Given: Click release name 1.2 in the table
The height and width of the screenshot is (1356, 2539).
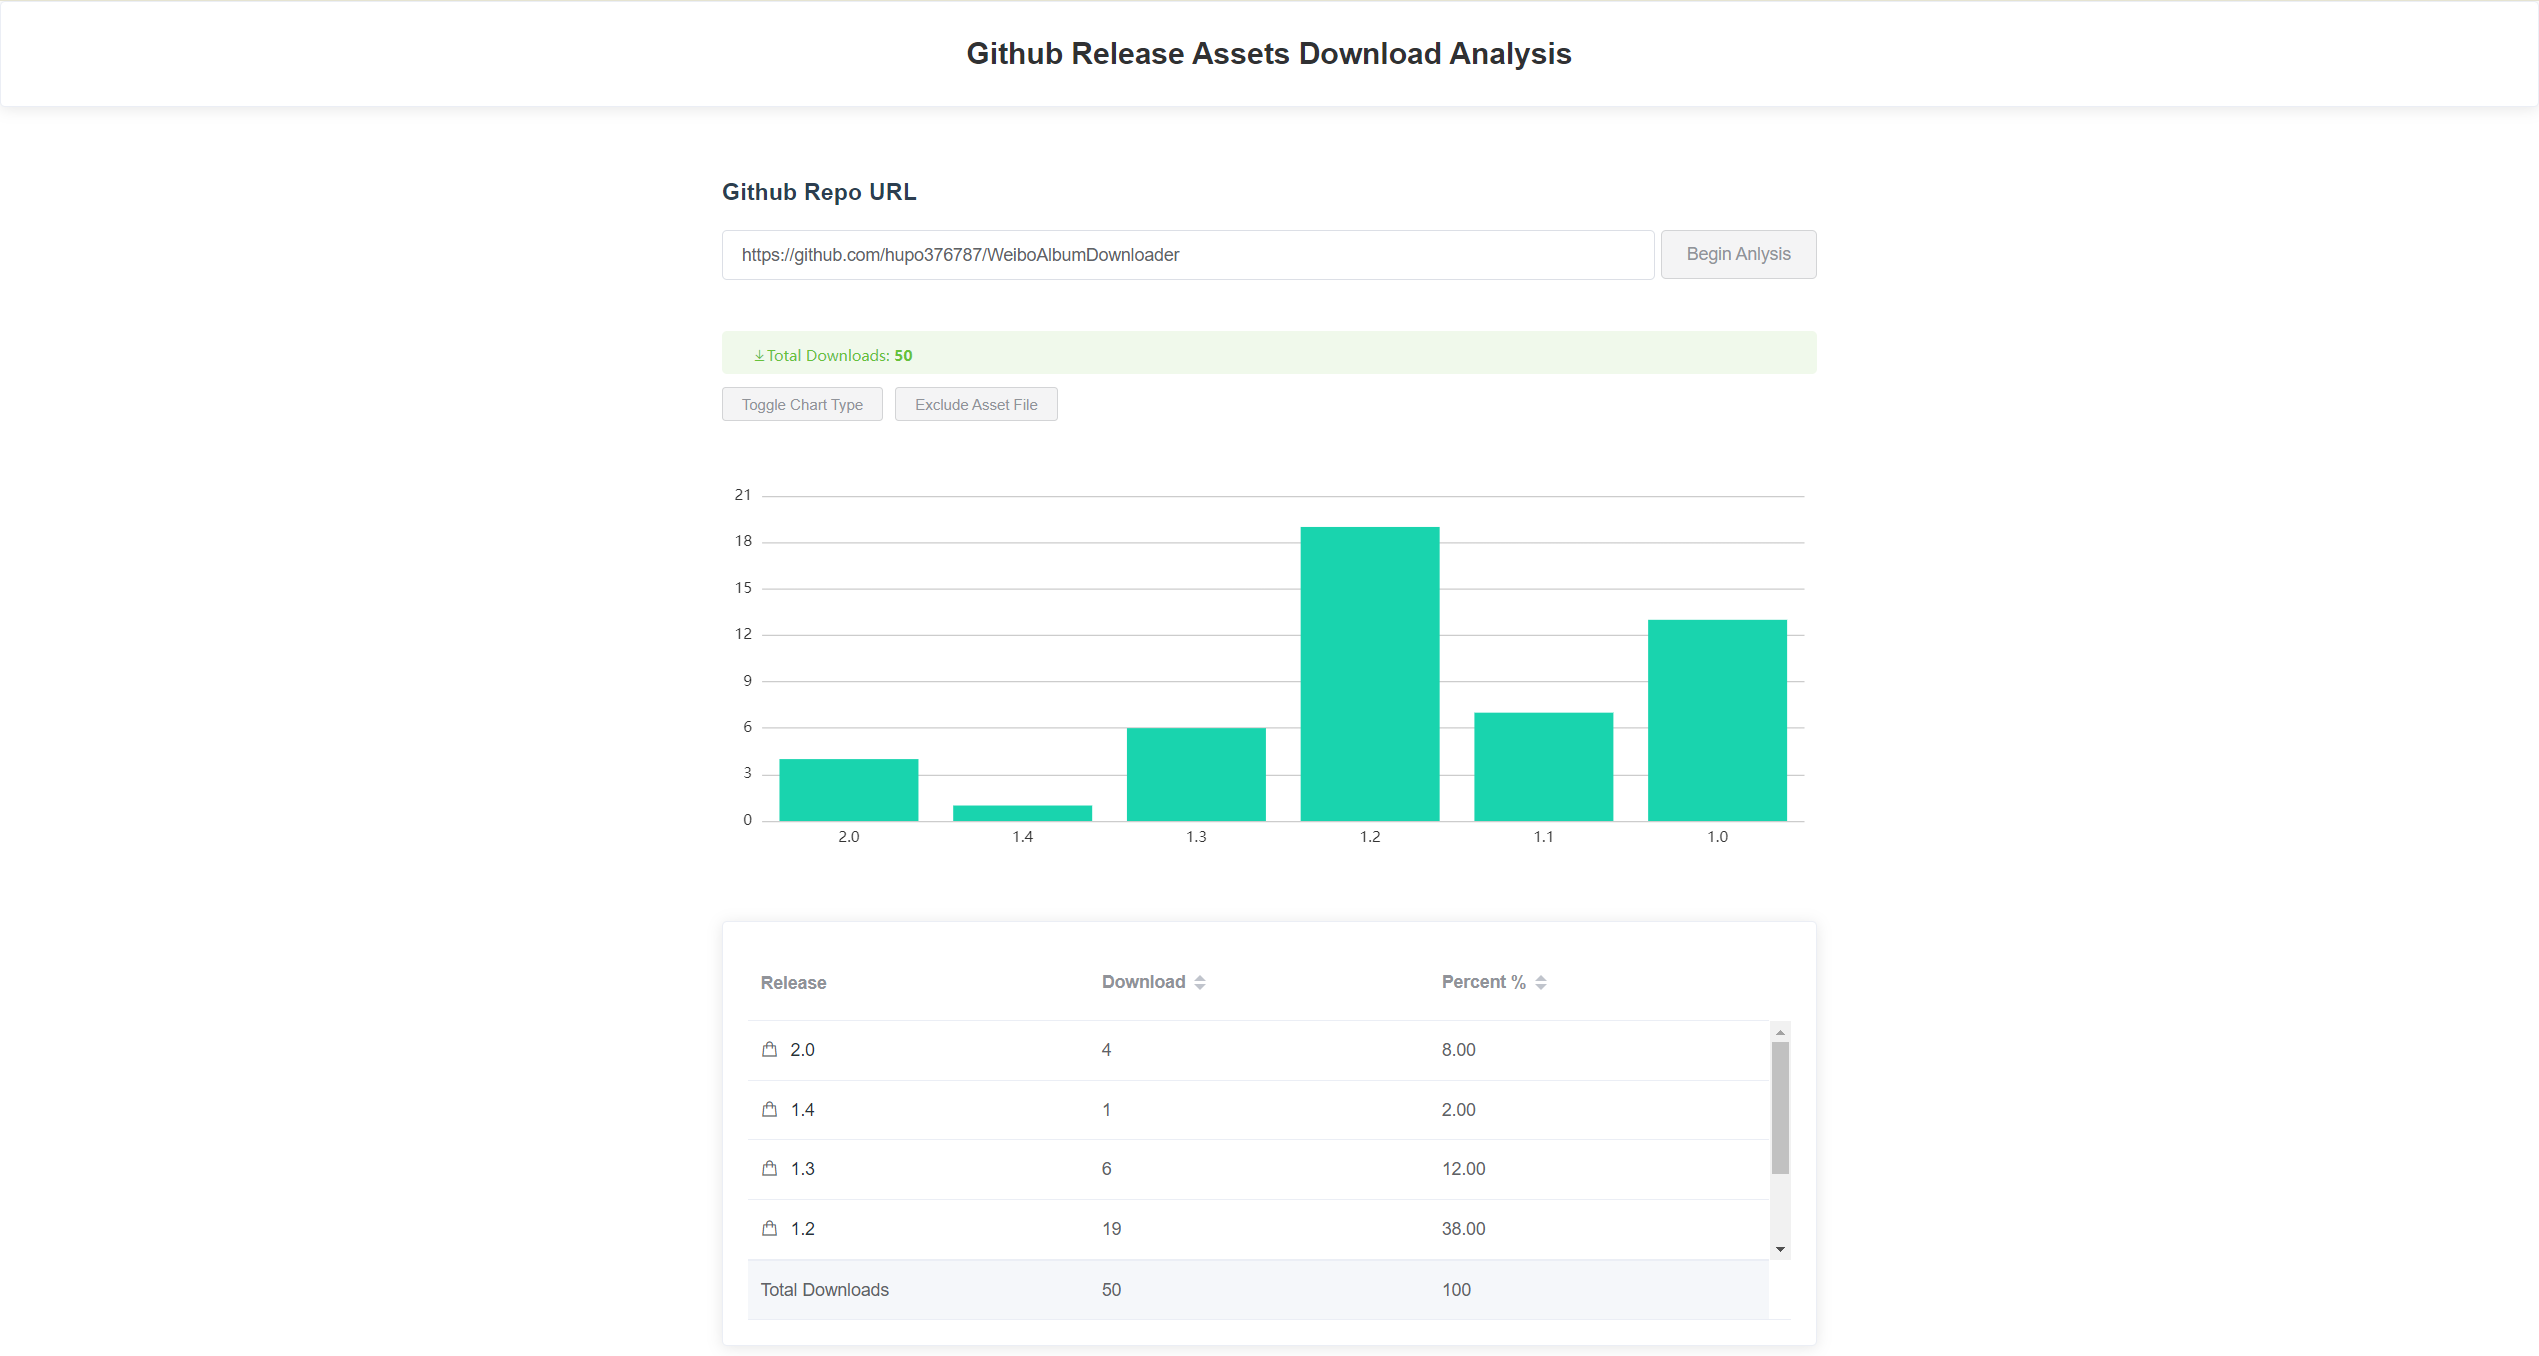Looking at the screenshot, I should (x=802, y=1229).
